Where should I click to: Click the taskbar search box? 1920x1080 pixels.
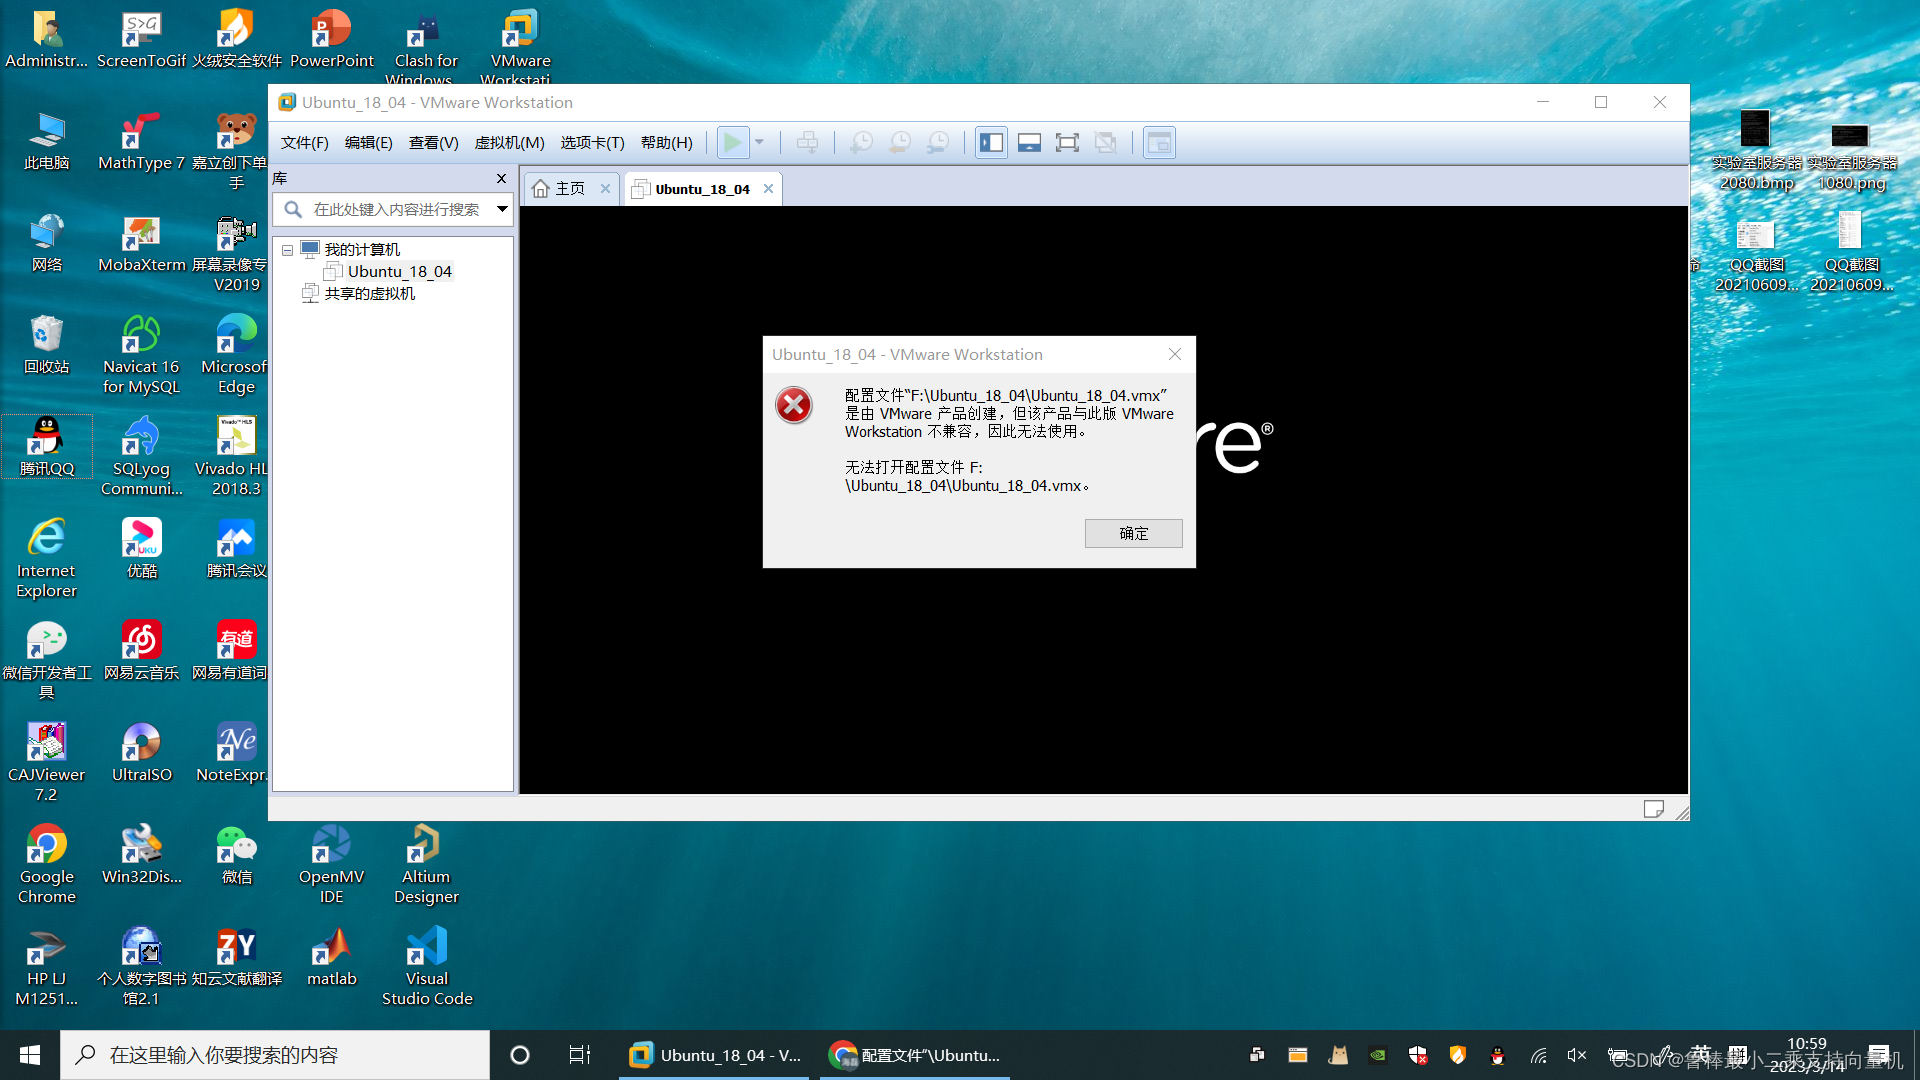(275, 1055)
